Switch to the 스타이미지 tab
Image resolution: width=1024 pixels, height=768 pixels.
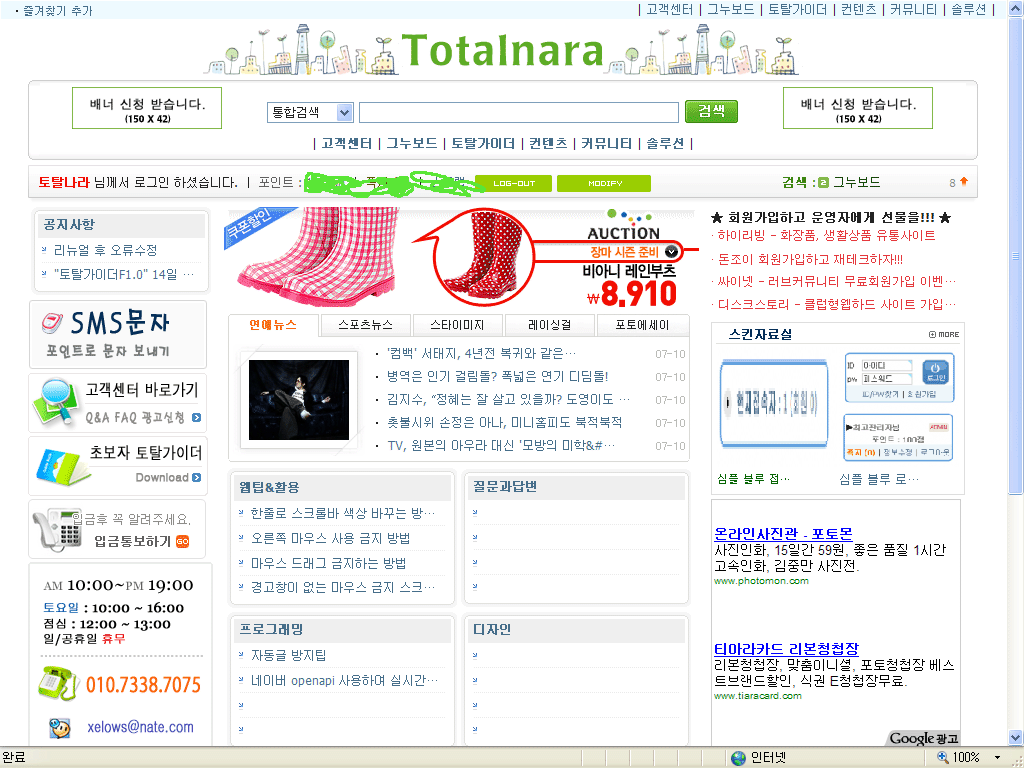pos(457,325)
